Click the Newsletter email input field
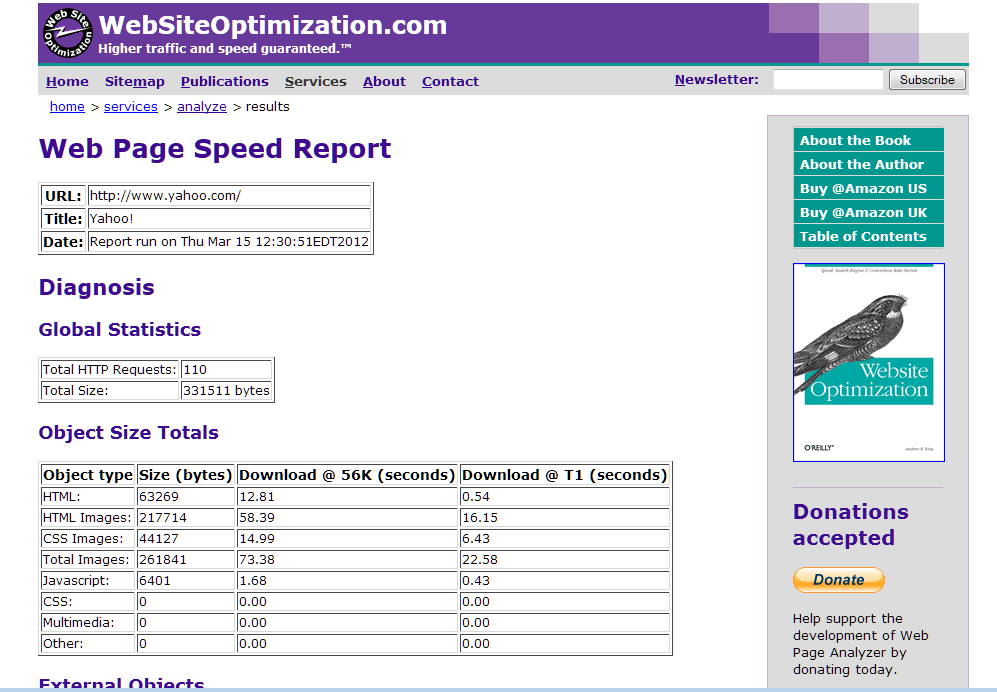Image resolution: width=997 pixels, height=692 pixels. click(x=828, y=80)
